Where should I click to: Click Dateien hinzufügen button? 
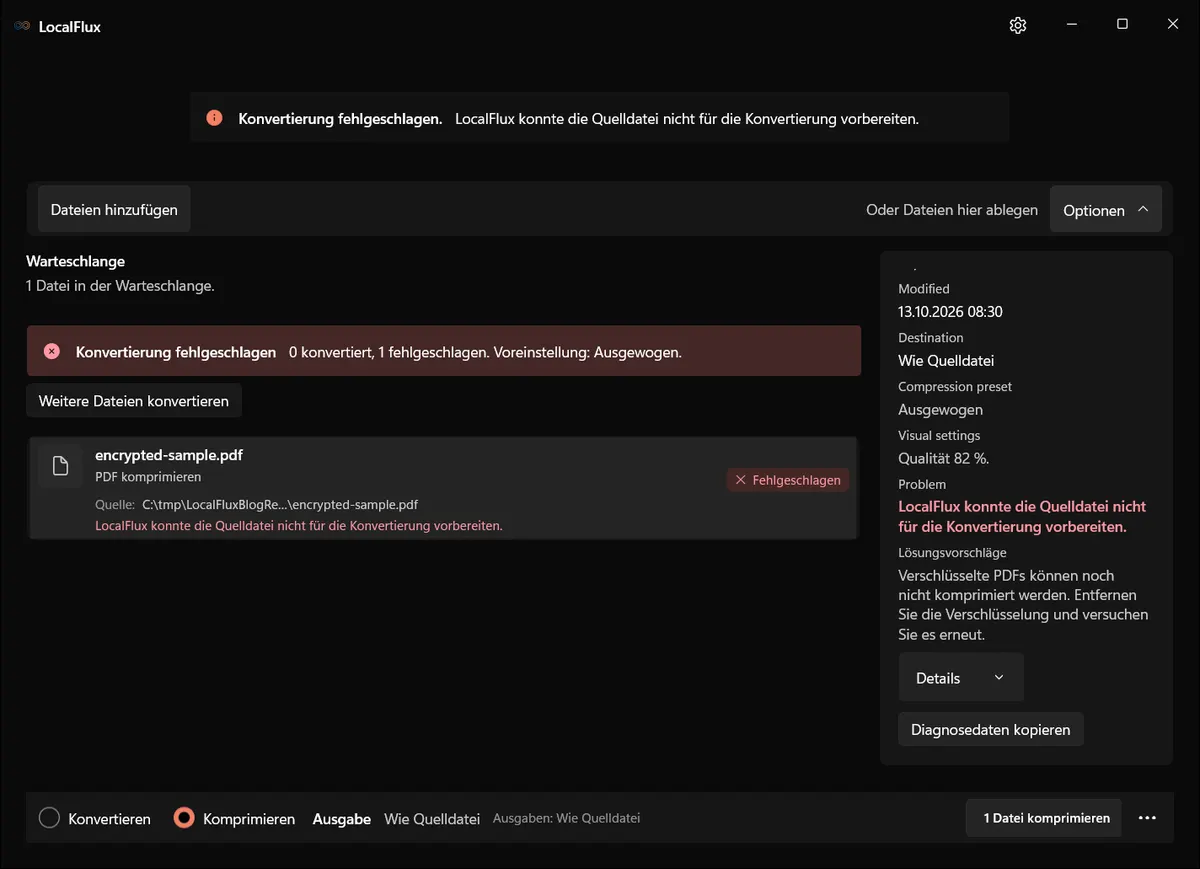[114, 209]
